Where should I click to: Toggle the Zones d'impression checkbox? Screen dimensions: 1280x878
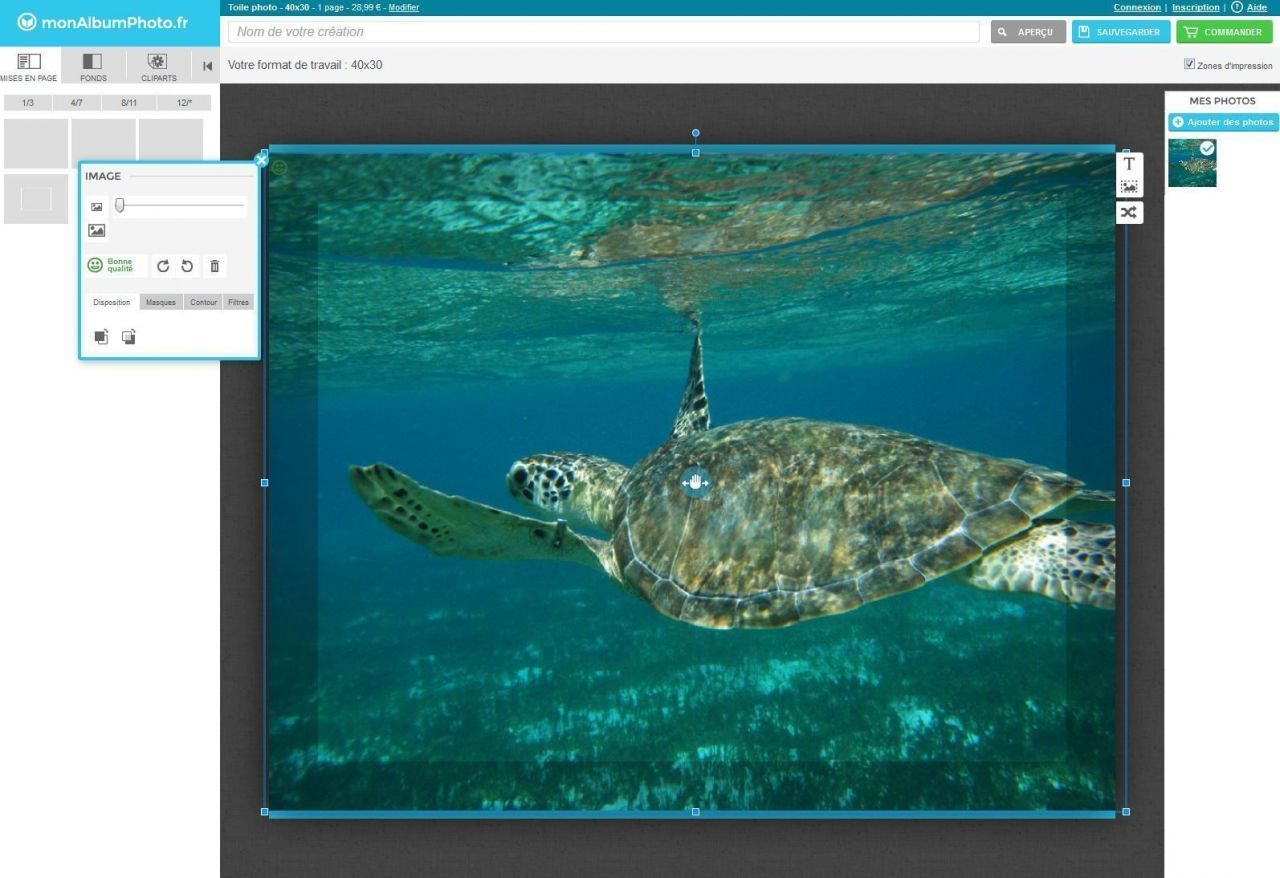pos(1189,64)
